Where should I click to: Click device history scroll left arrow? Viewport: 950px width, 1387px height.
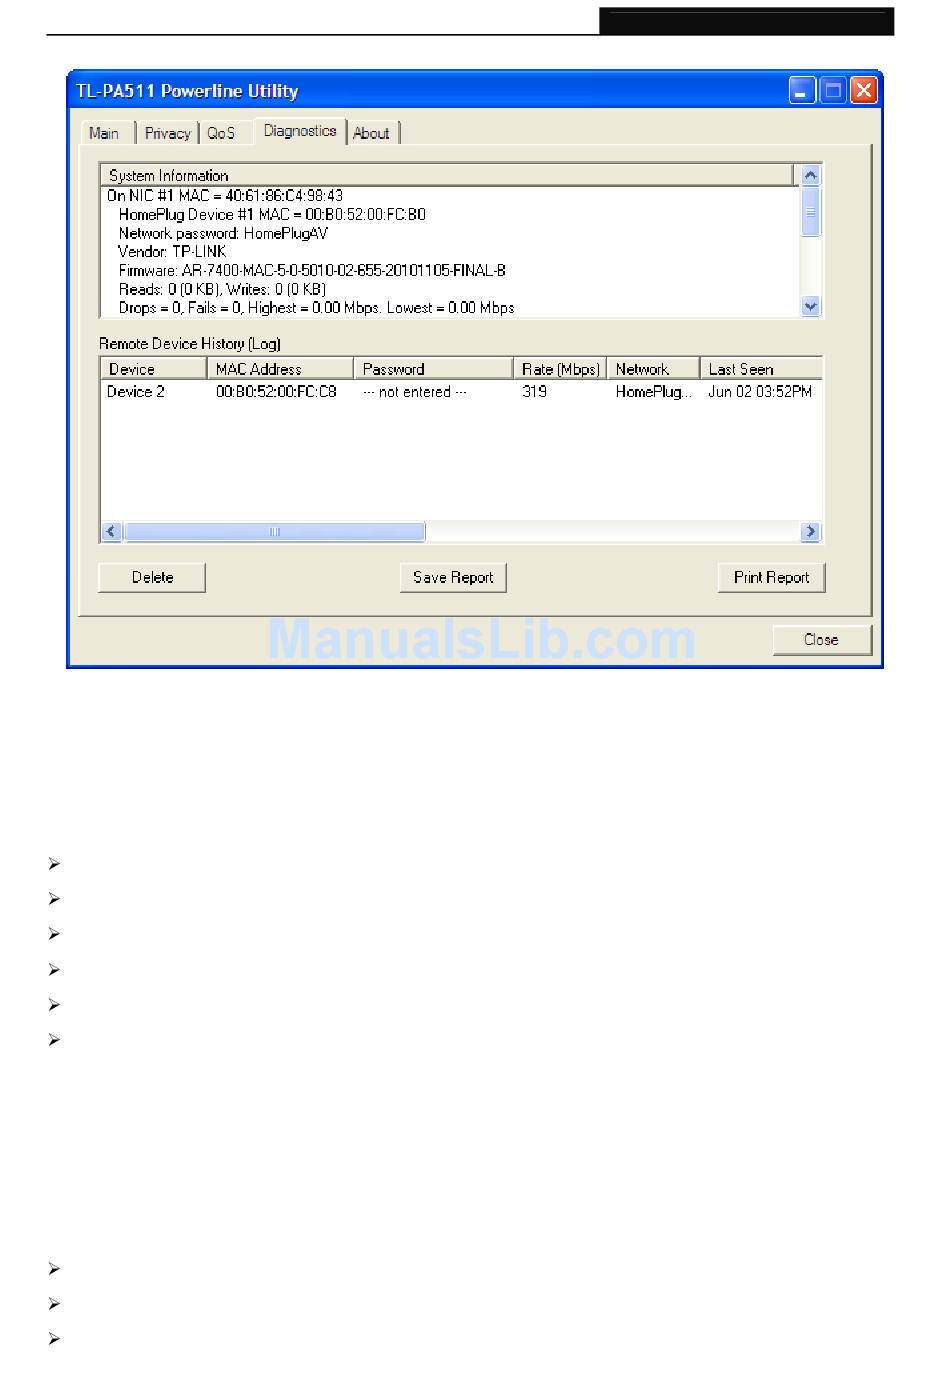tap(112, 531)
